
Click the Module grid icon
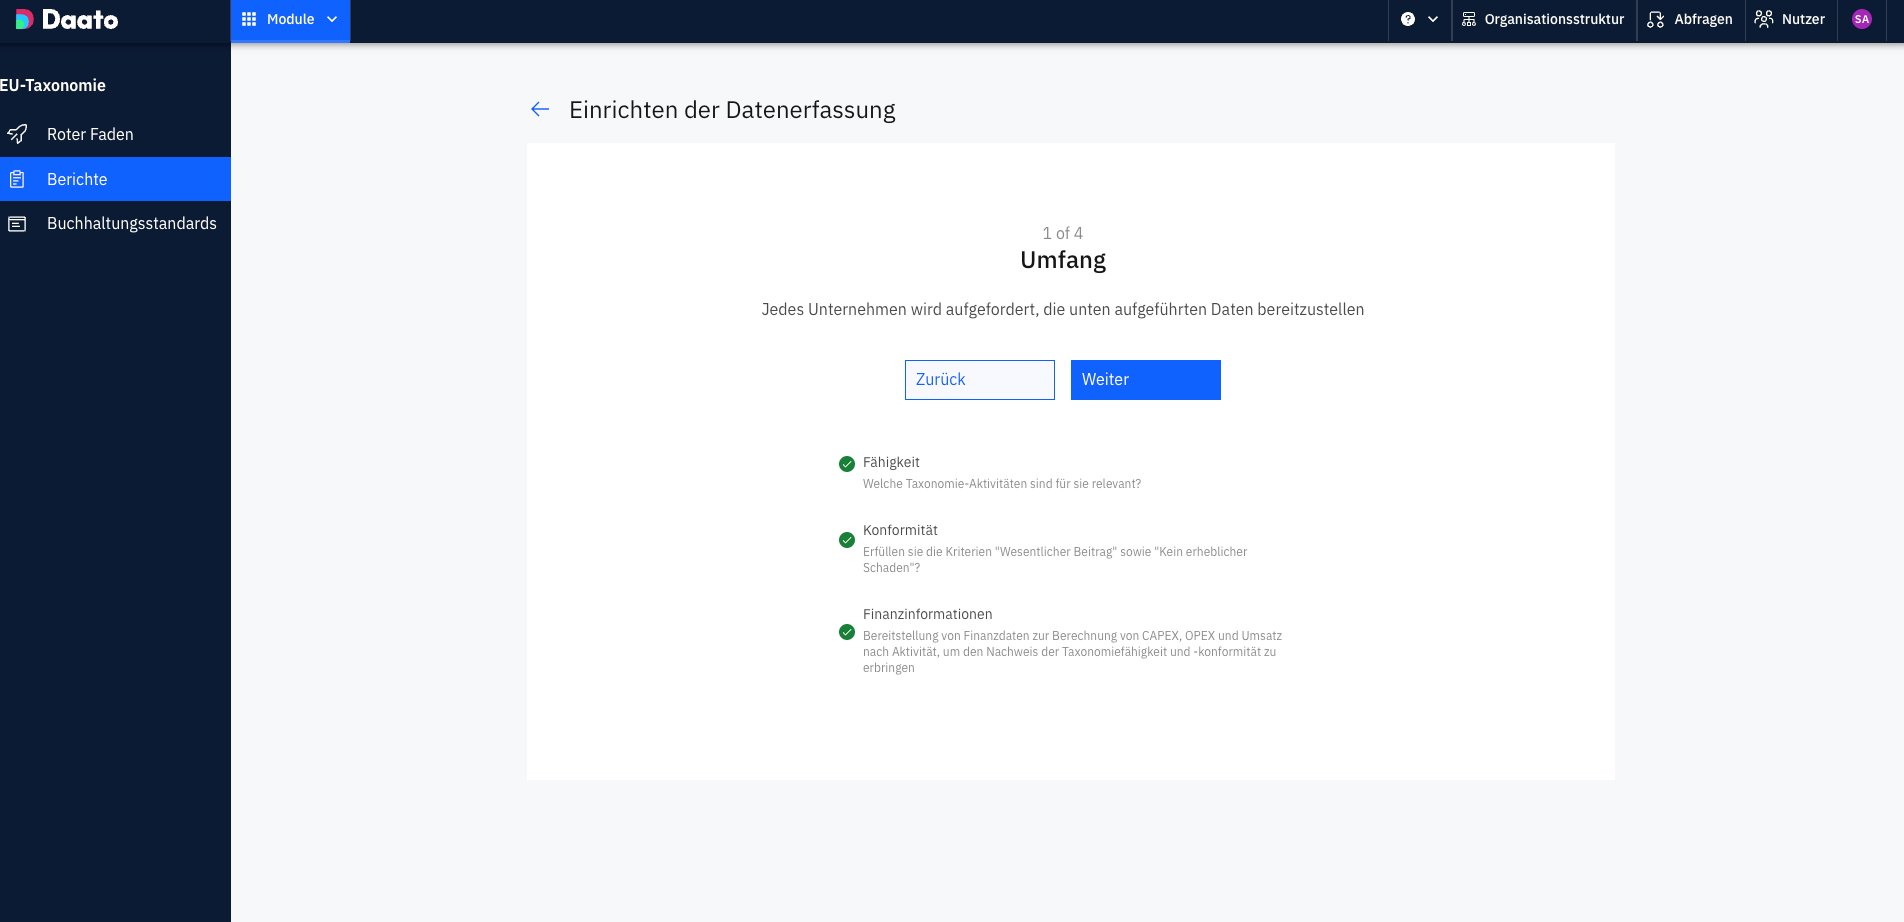point(249,19)
